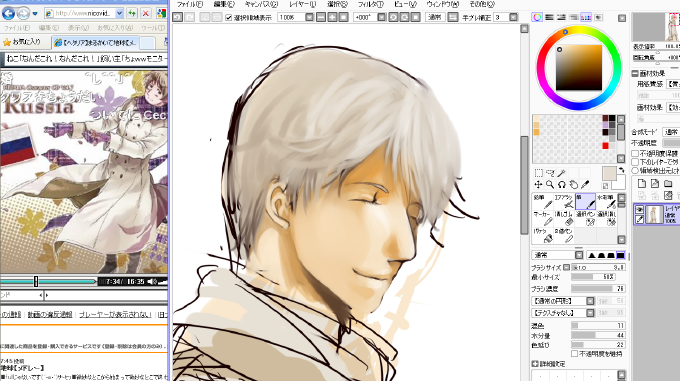Viewport: 680px width, 381px height.
Task: Select the lasso tool
Action: click(550, 173)
